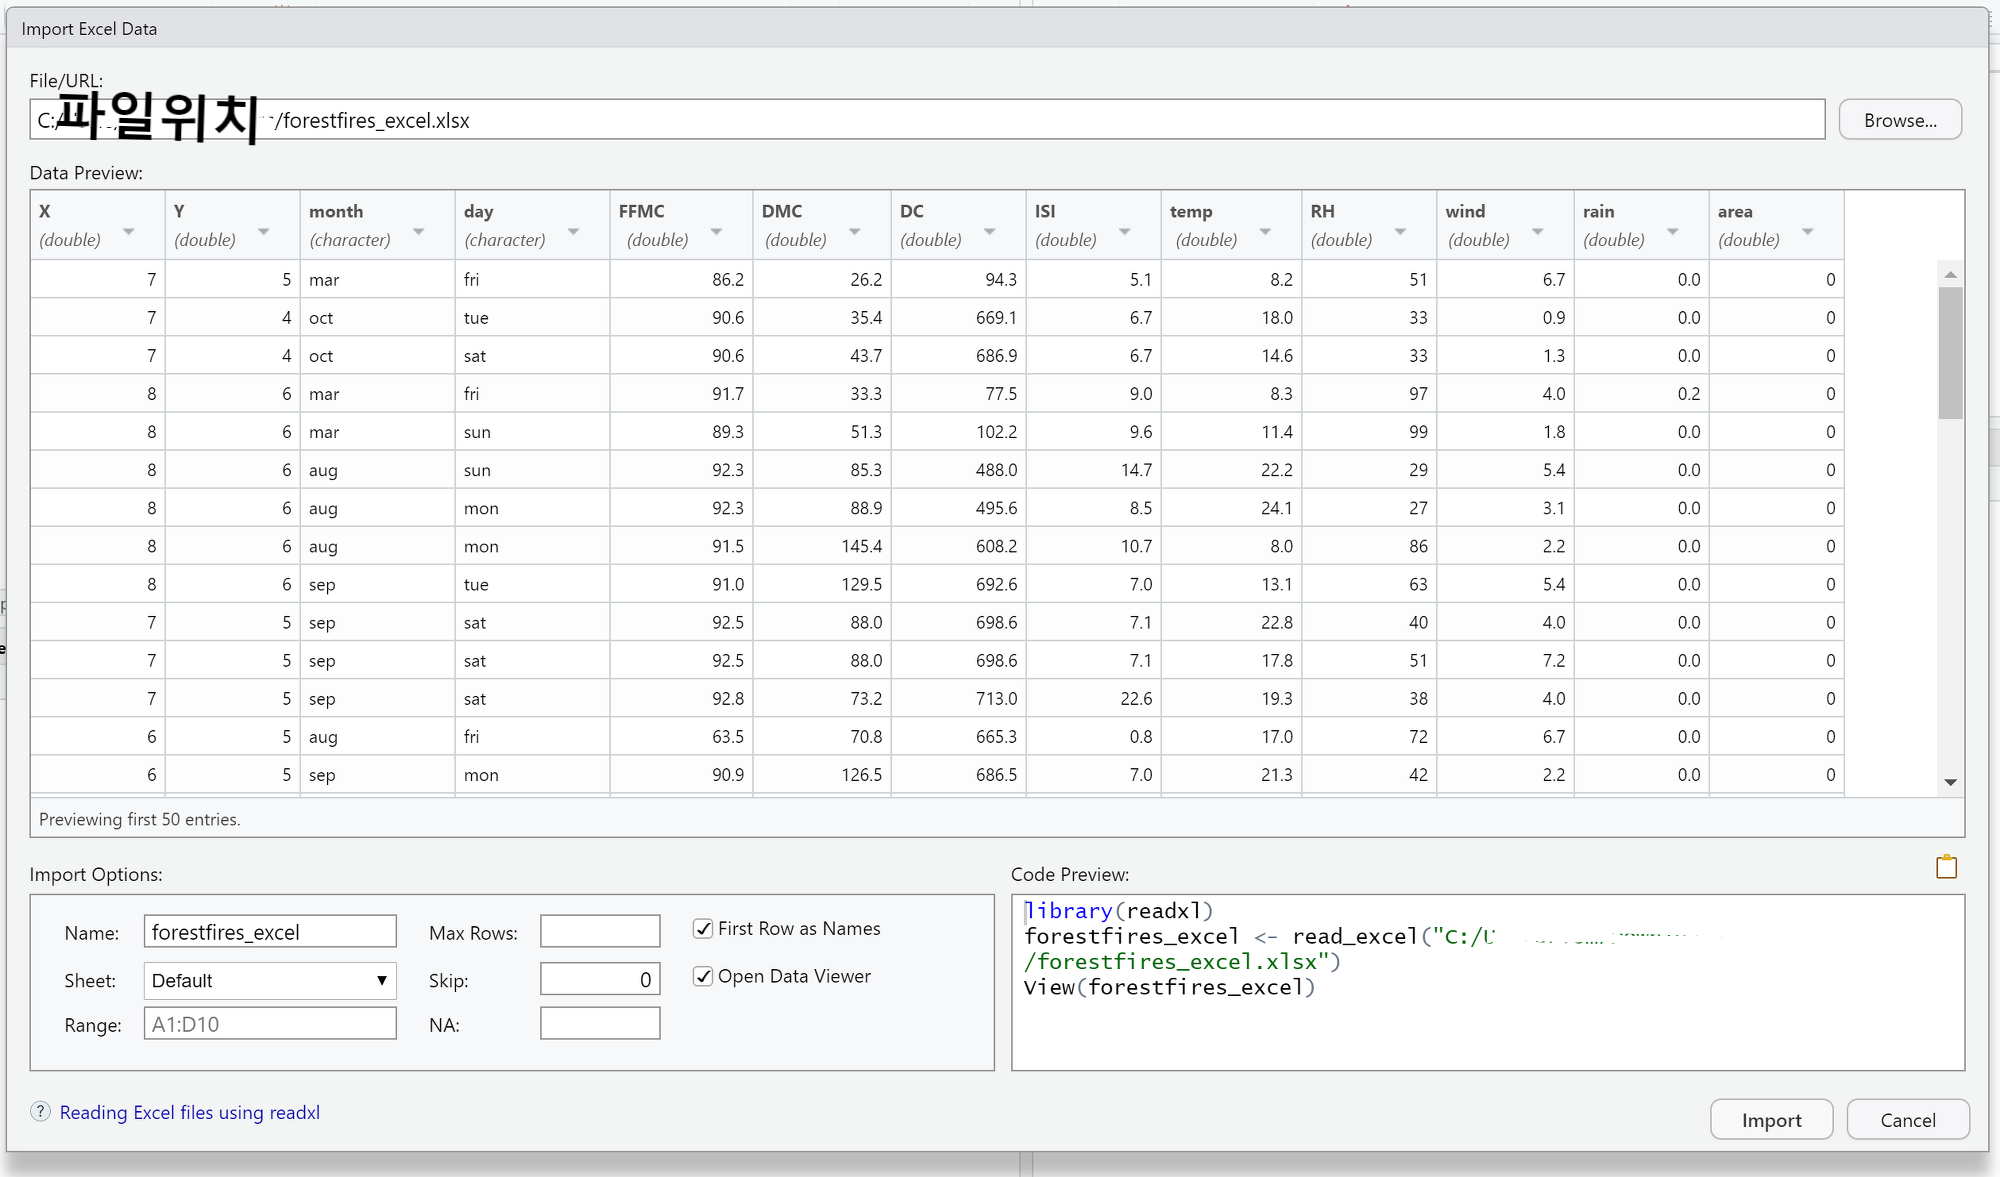
Task: Cancel the import dialog
Action: [x=1907, y=1120]
